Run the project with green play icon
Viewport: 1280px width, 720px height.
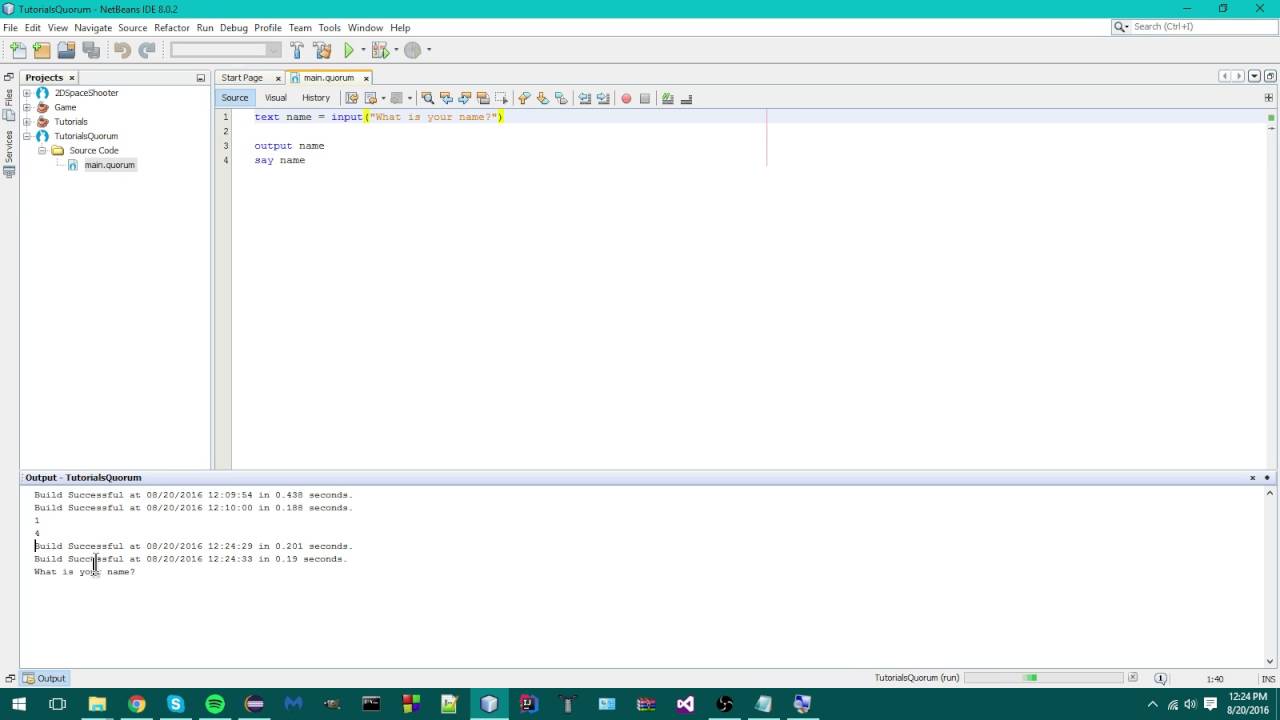click(349, 50)
